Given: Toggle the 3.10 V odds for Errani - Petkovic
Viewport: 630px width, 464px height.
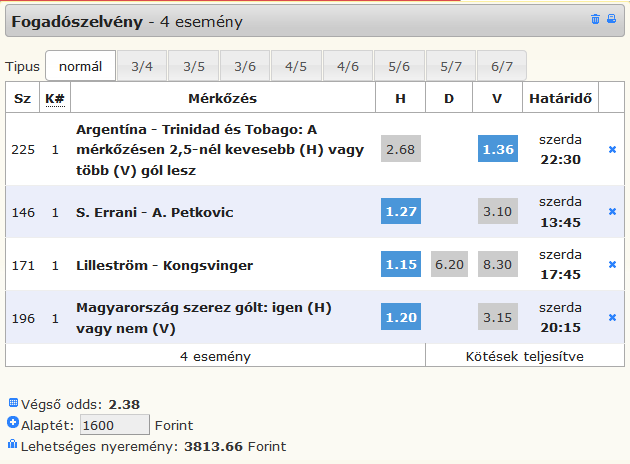Looking at the screenshot, I should click(497, 212).
